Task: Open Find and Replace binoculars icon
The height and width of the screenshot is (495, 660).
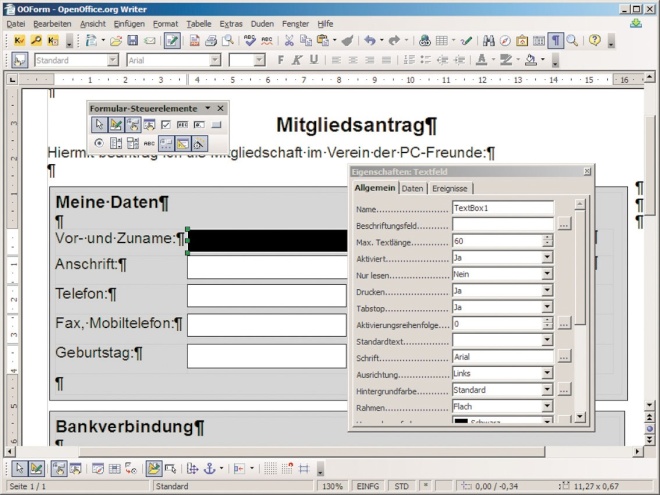Action: click(x=488, y=40)
